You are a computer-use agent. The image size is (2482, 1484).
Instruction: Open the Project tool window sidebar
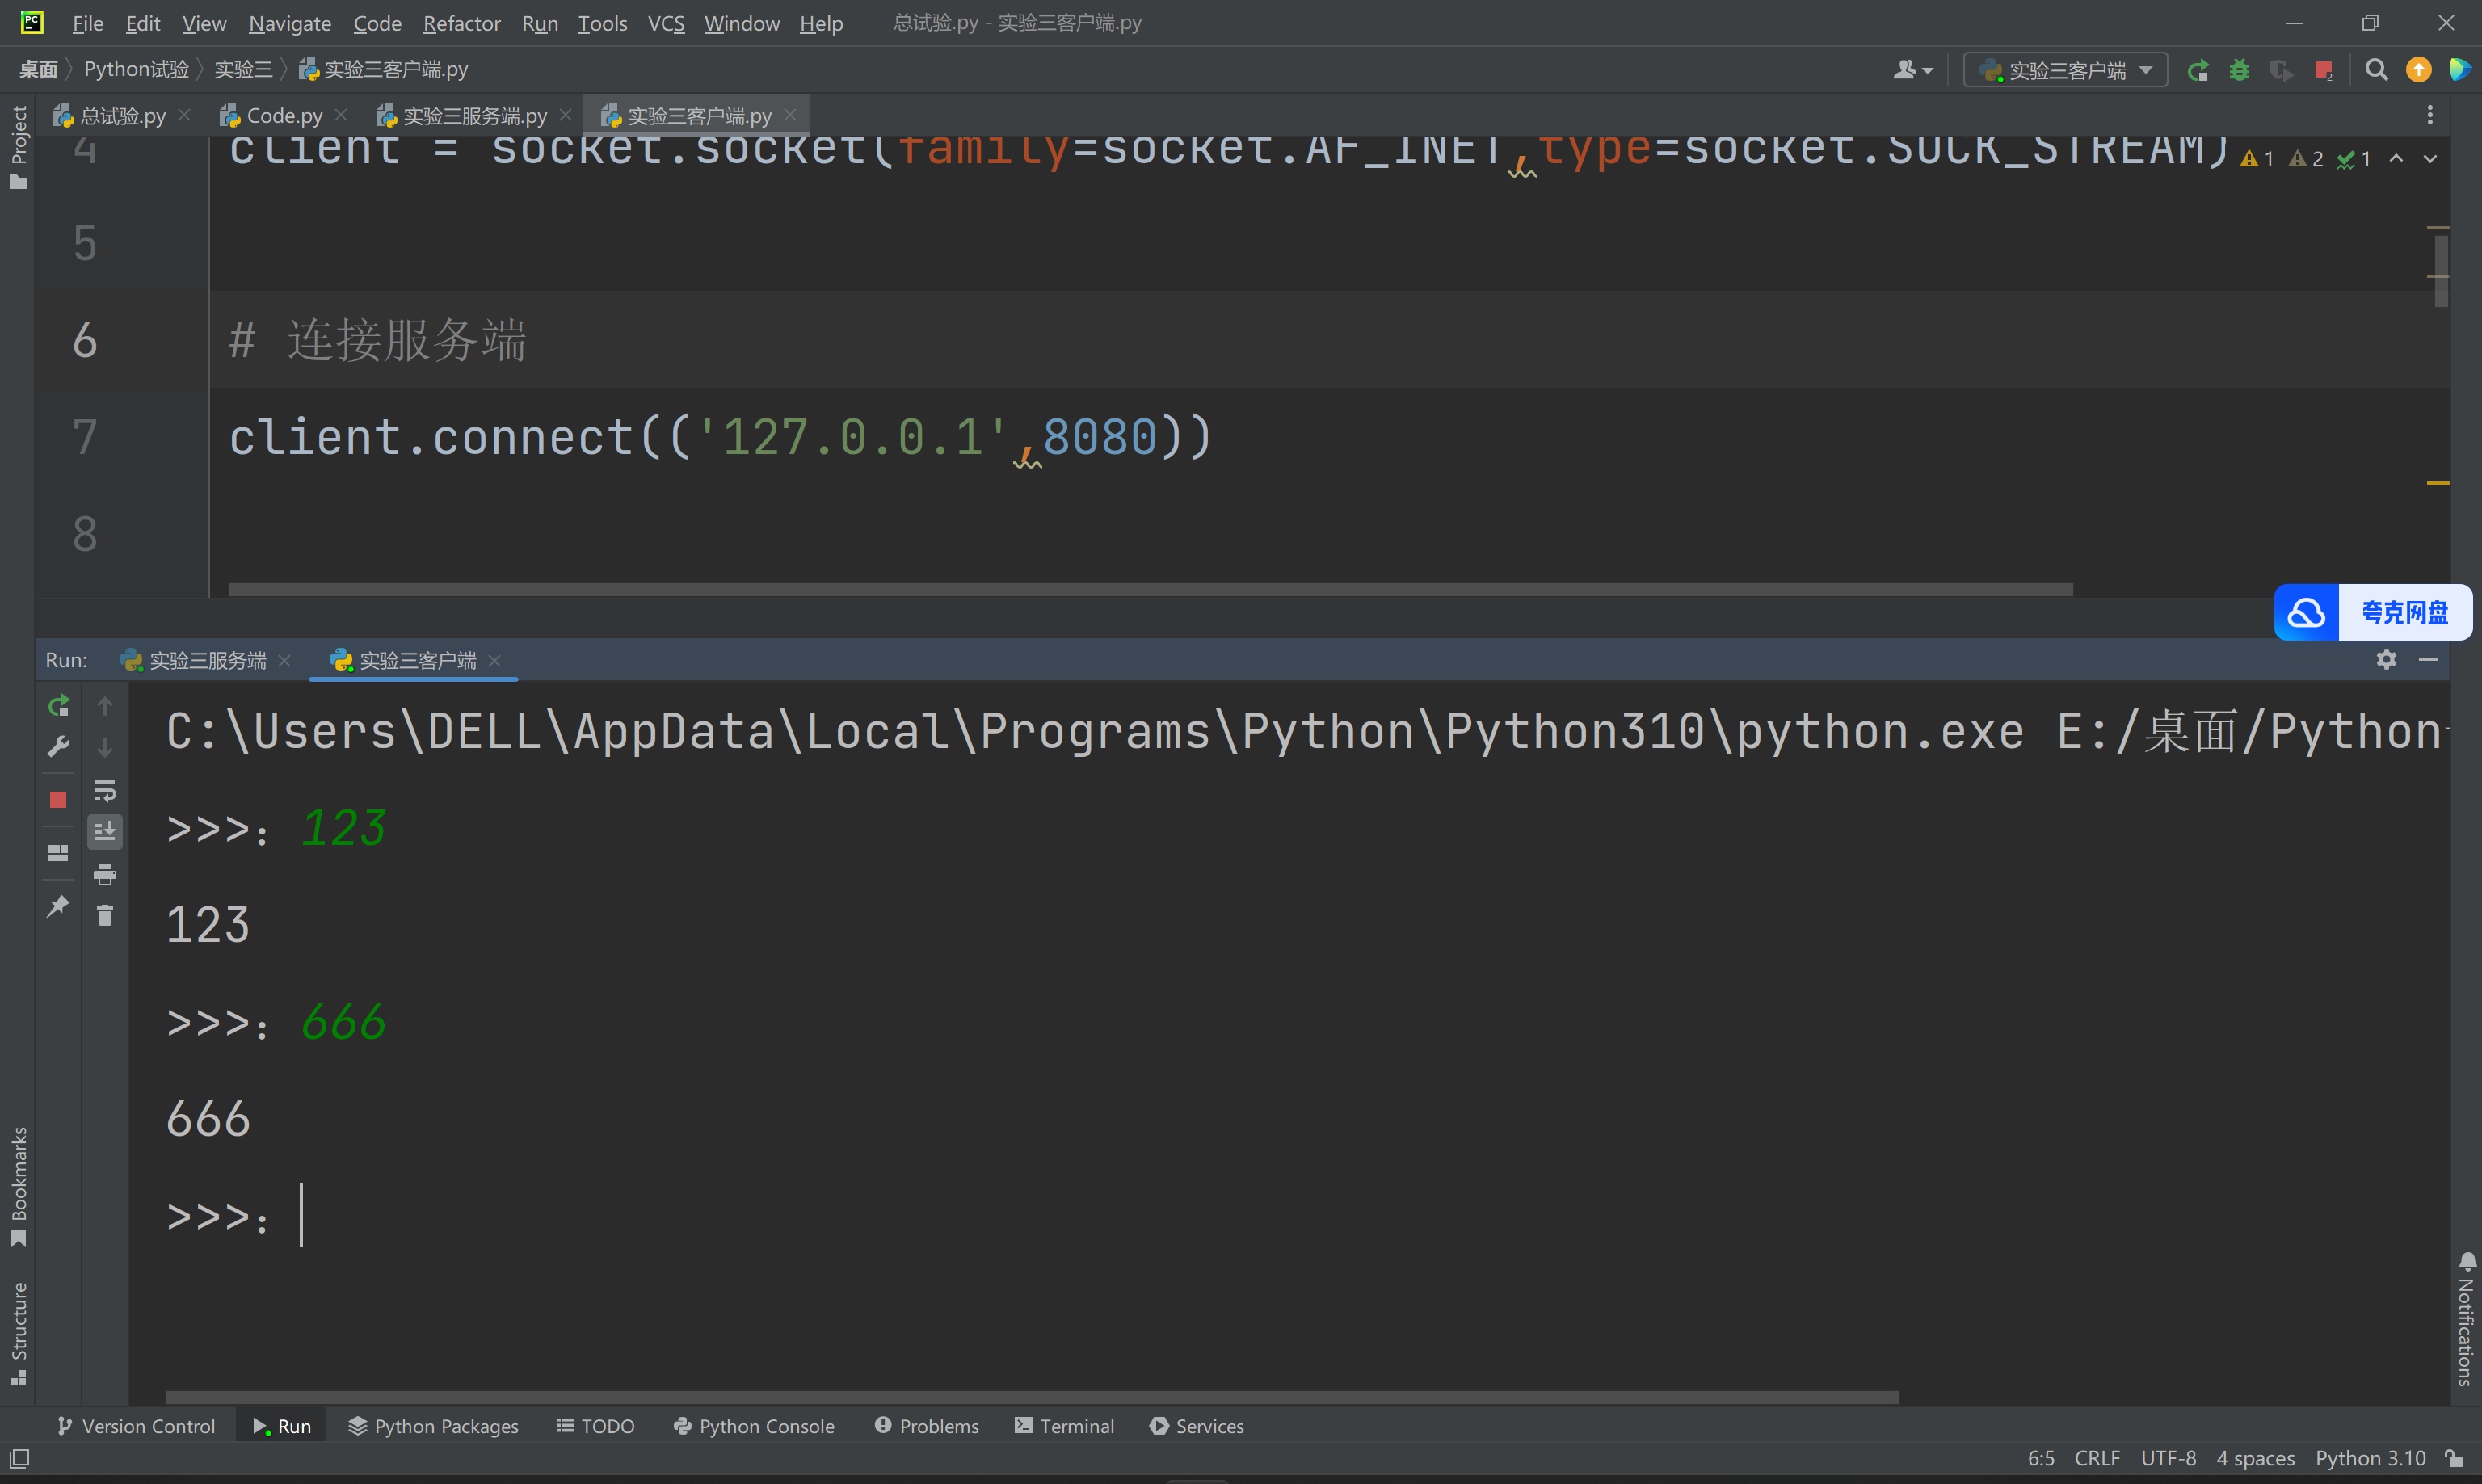18,146
